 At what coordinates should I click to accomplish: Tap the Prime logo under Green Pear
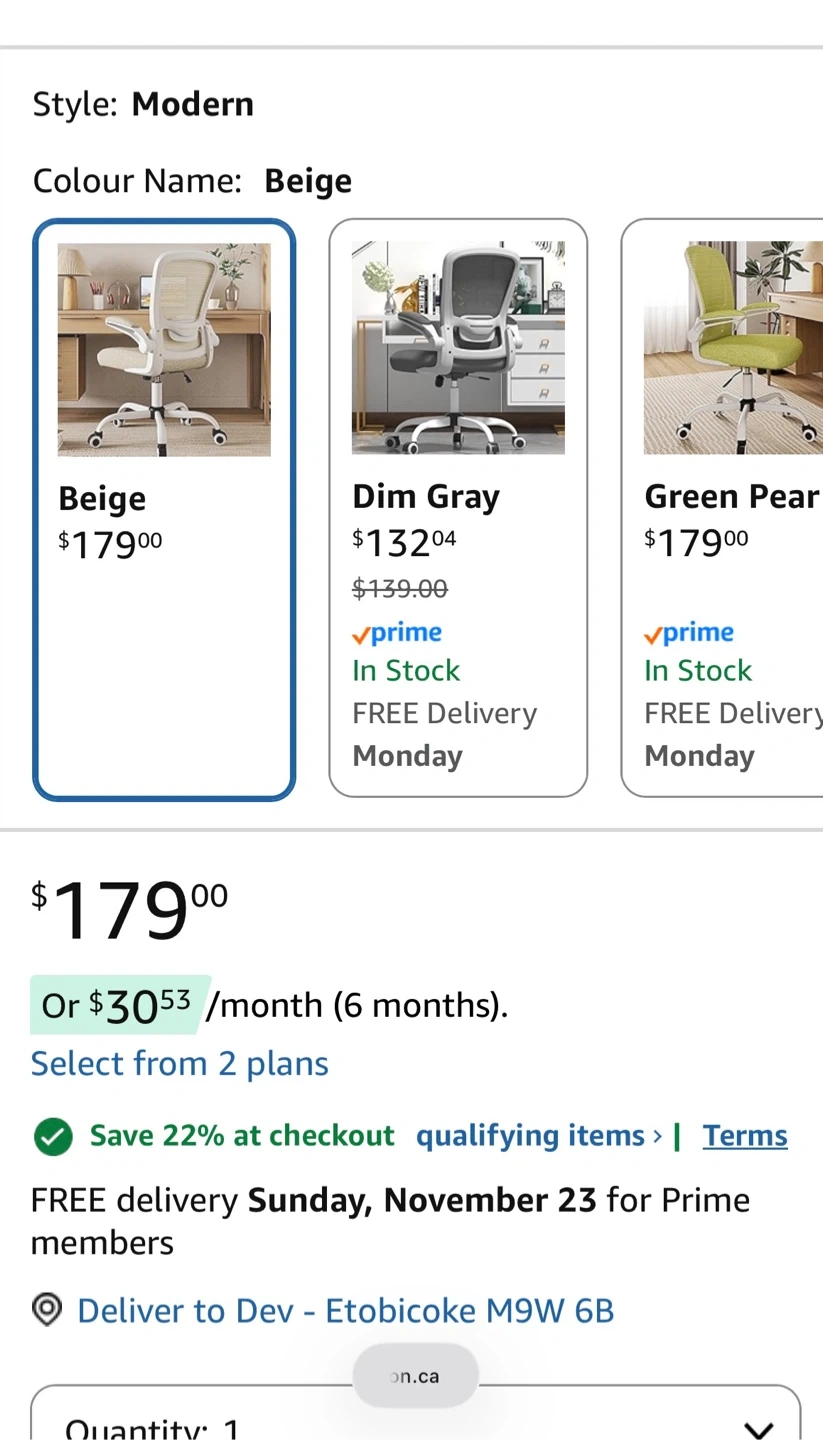(x=689, y=633)
